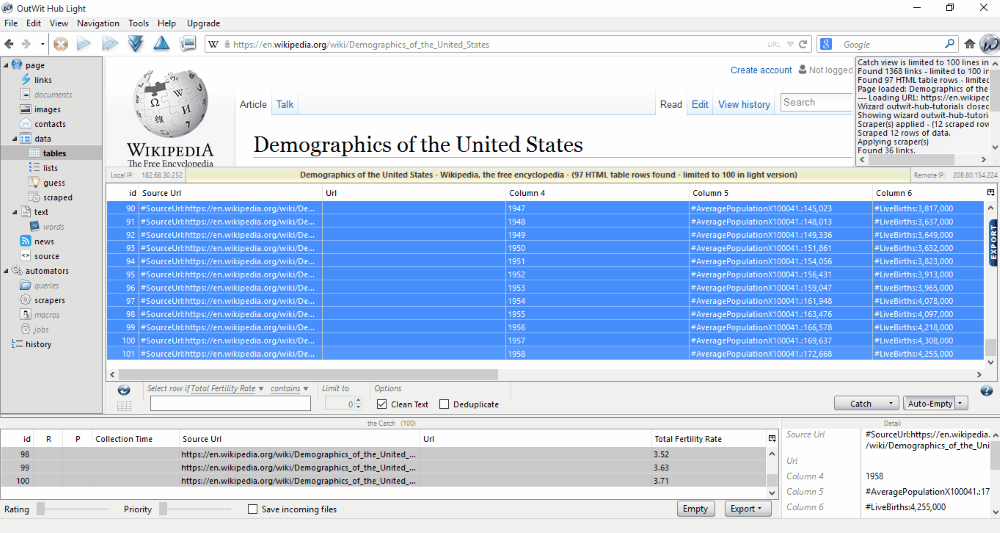Select guess in the sidebar tree
The image size is (1000, 533).
click(x=54, y=182)
